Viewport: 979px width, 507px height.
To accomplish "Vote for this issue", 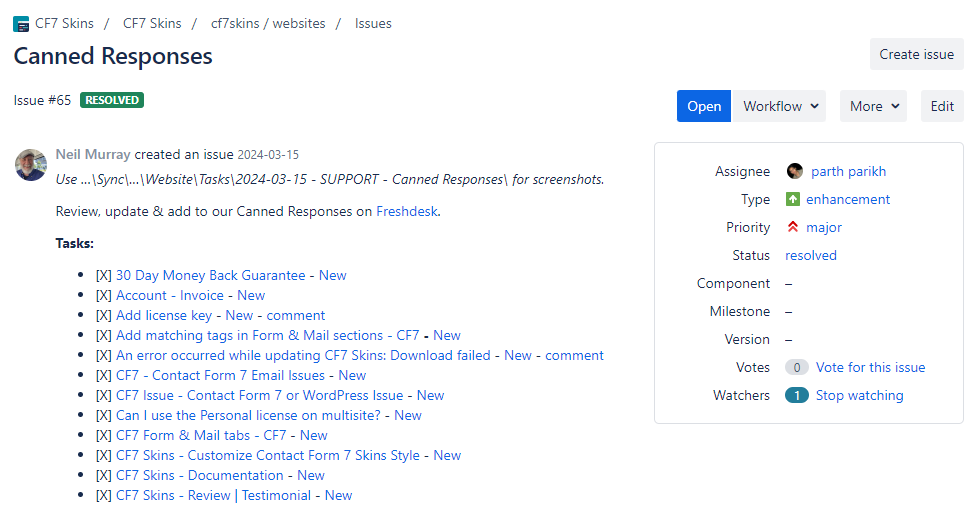I will (870, 367).
